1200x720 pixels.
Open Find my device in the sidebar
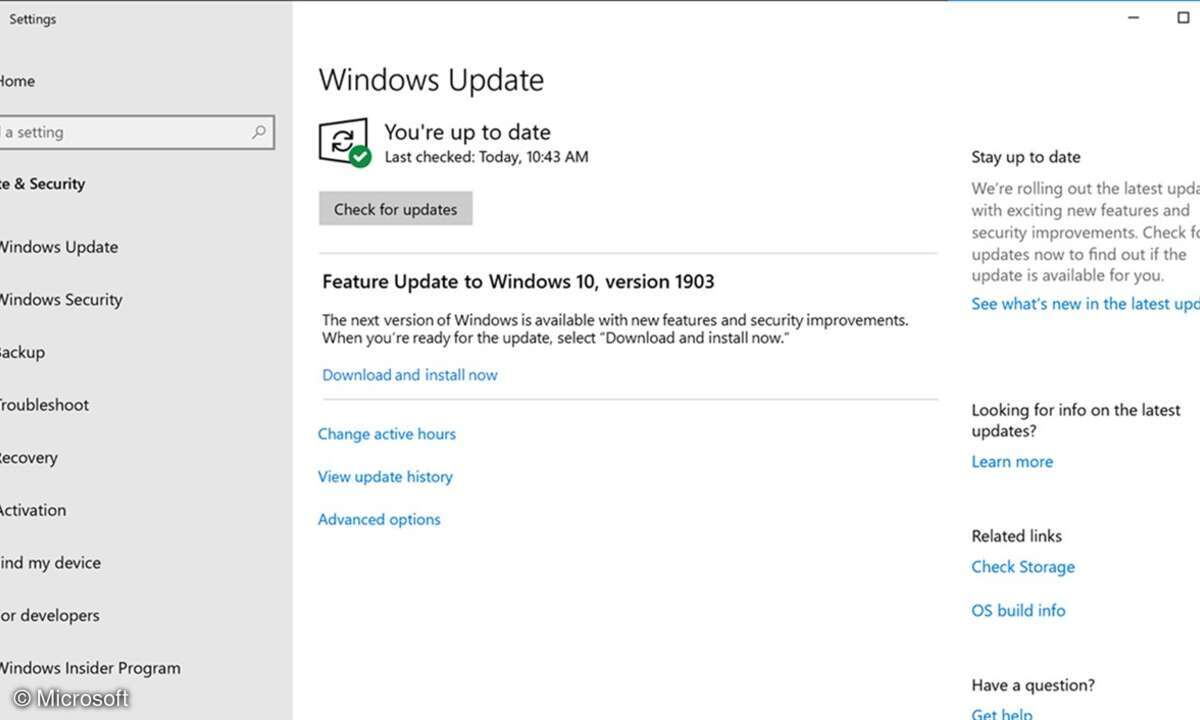[50, 563]
